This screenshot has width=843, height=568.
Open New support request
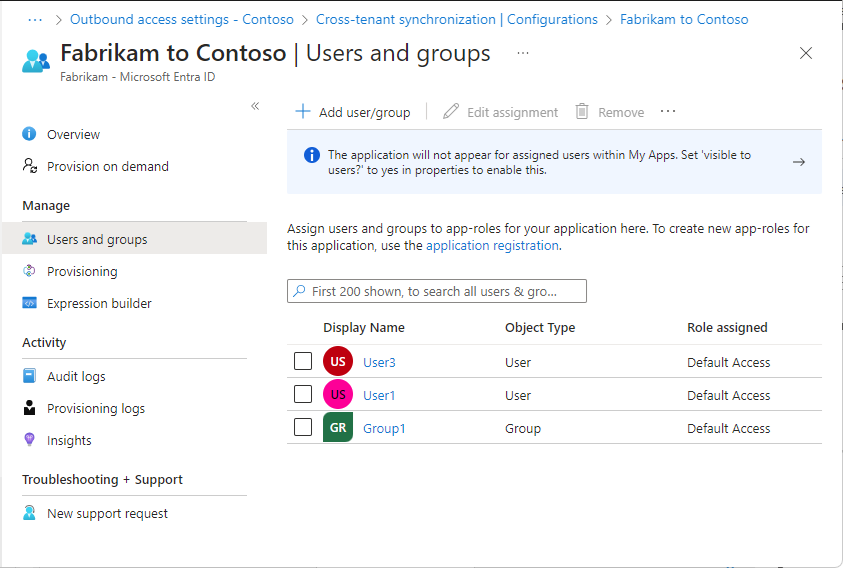[x=107, y=513]
